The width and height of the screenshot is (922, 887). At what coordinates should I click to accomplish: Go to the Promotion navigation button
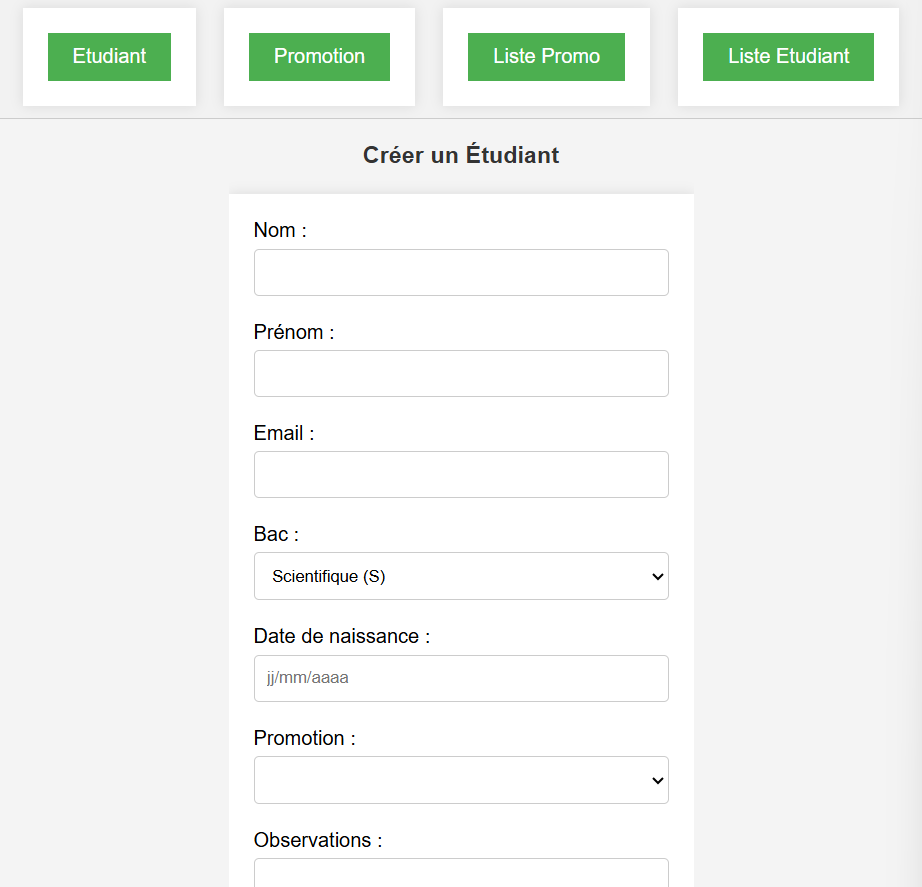pyautogui.click(x=319, y=56)
